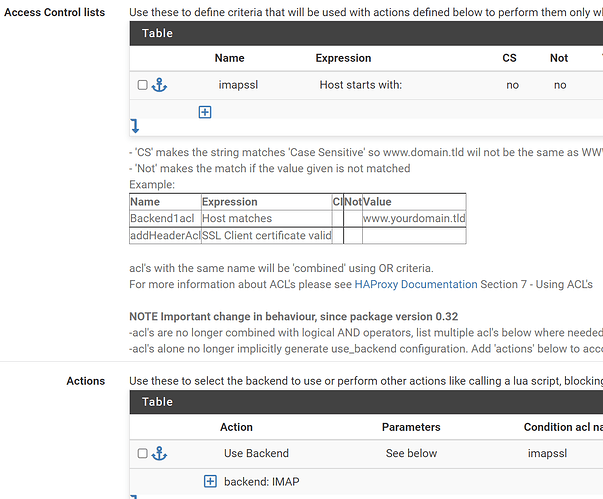Screen dimensions: 603x499
Task: Tick the checkbox in the Use Backend row
Action: 142,454
